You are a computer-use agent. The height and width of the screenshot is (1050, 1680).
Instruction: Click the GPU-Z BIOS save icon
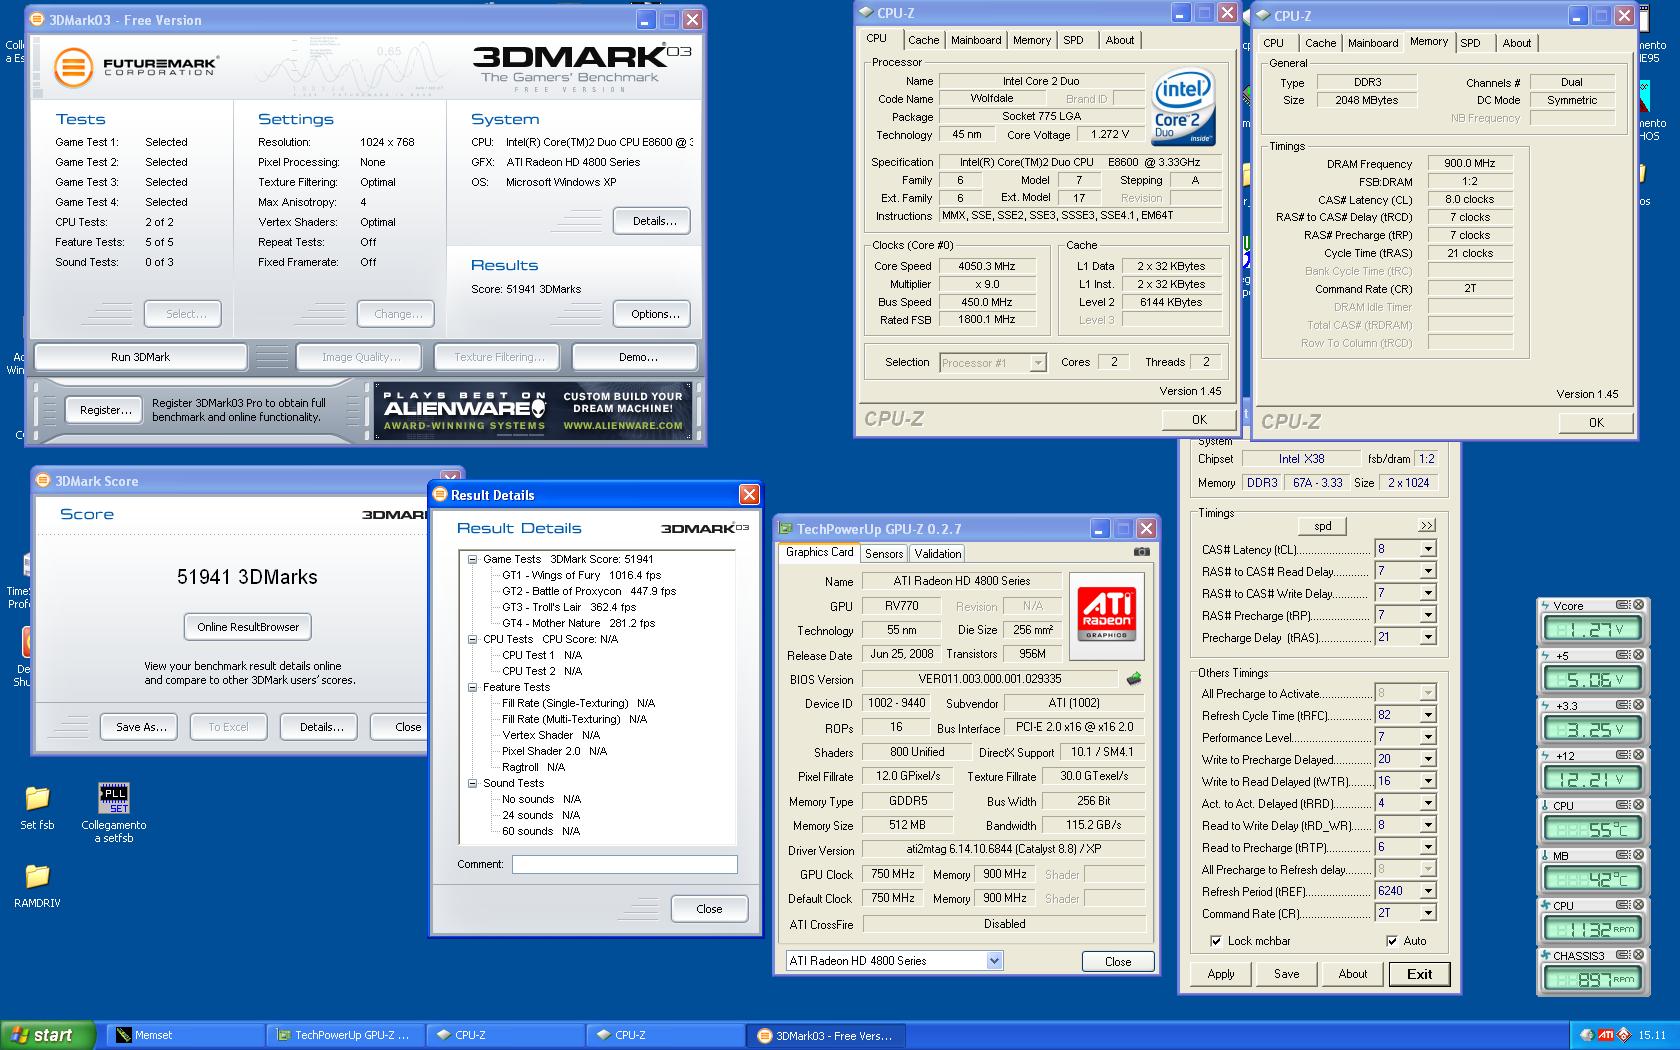tap(1133, 679)
